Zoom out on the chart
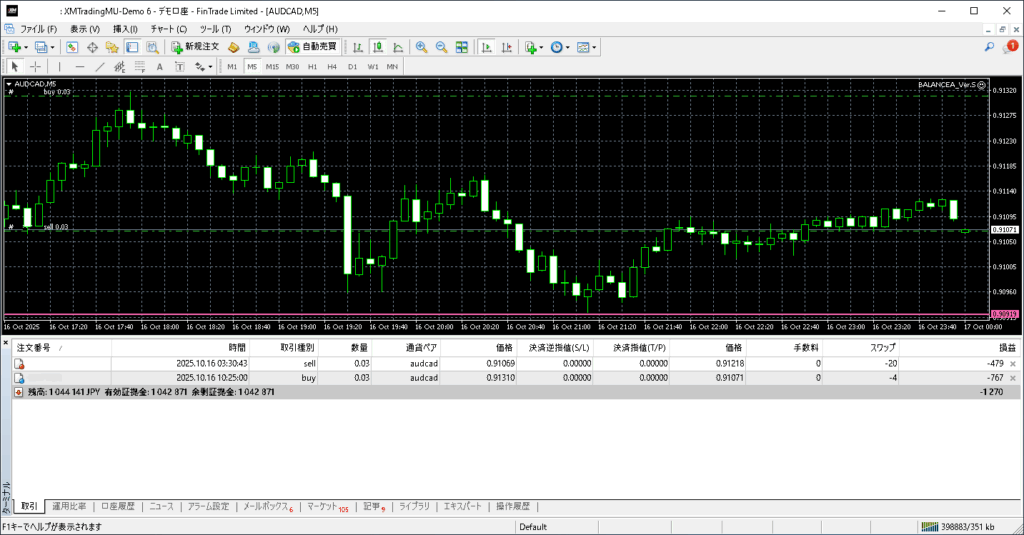Image resolution: width=1024 pixels, height=535 pixels. [441, 47]
